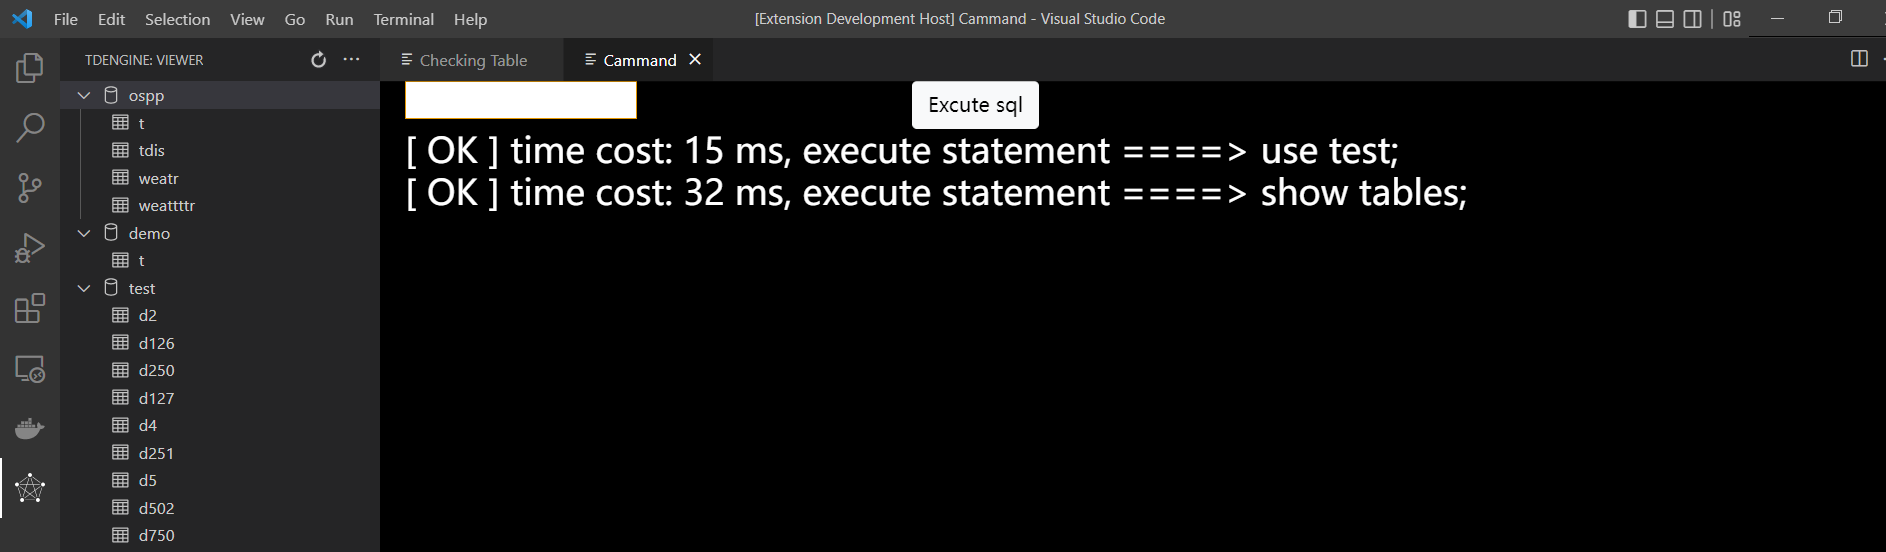Open Source Control view
The width and height of the screenshot is (1886, 552).
point(30,188)
